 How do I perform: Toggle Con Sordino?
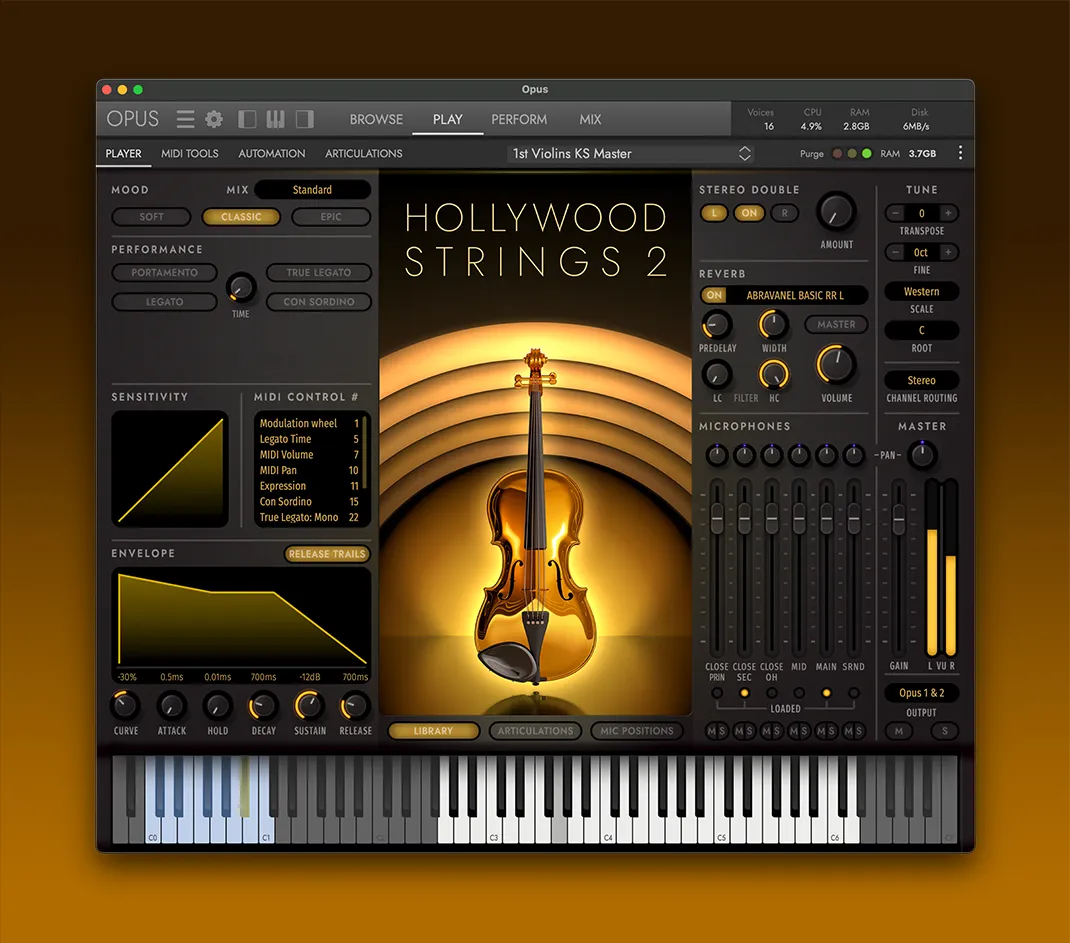pos(319,302)
